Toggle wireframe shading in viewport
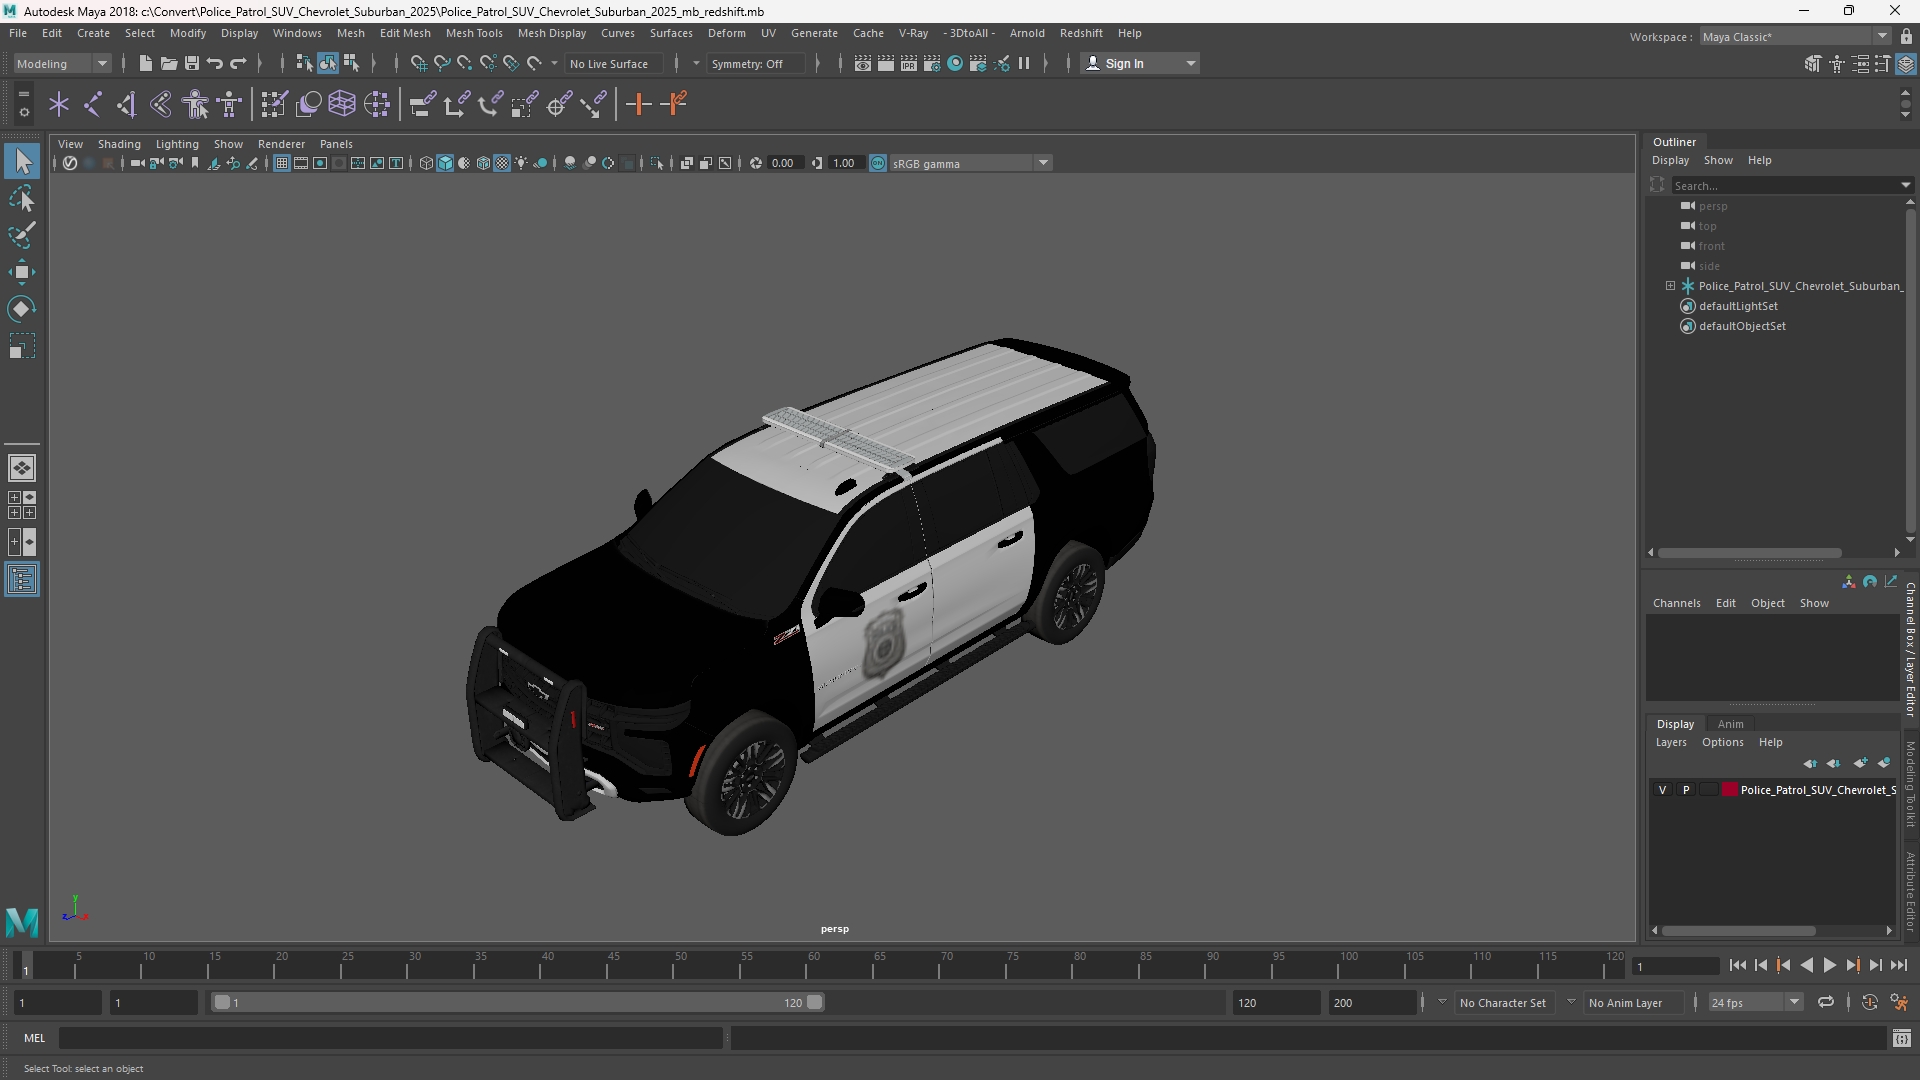 coord(426,163)
